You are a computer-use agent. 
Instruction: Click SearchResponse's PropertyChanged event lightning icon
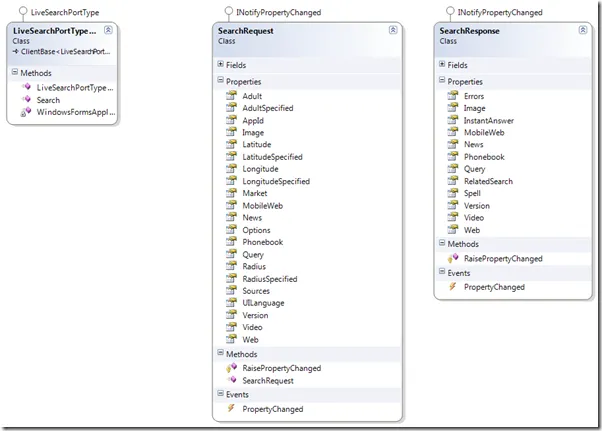pyautogui.click(x=452, y=286)
